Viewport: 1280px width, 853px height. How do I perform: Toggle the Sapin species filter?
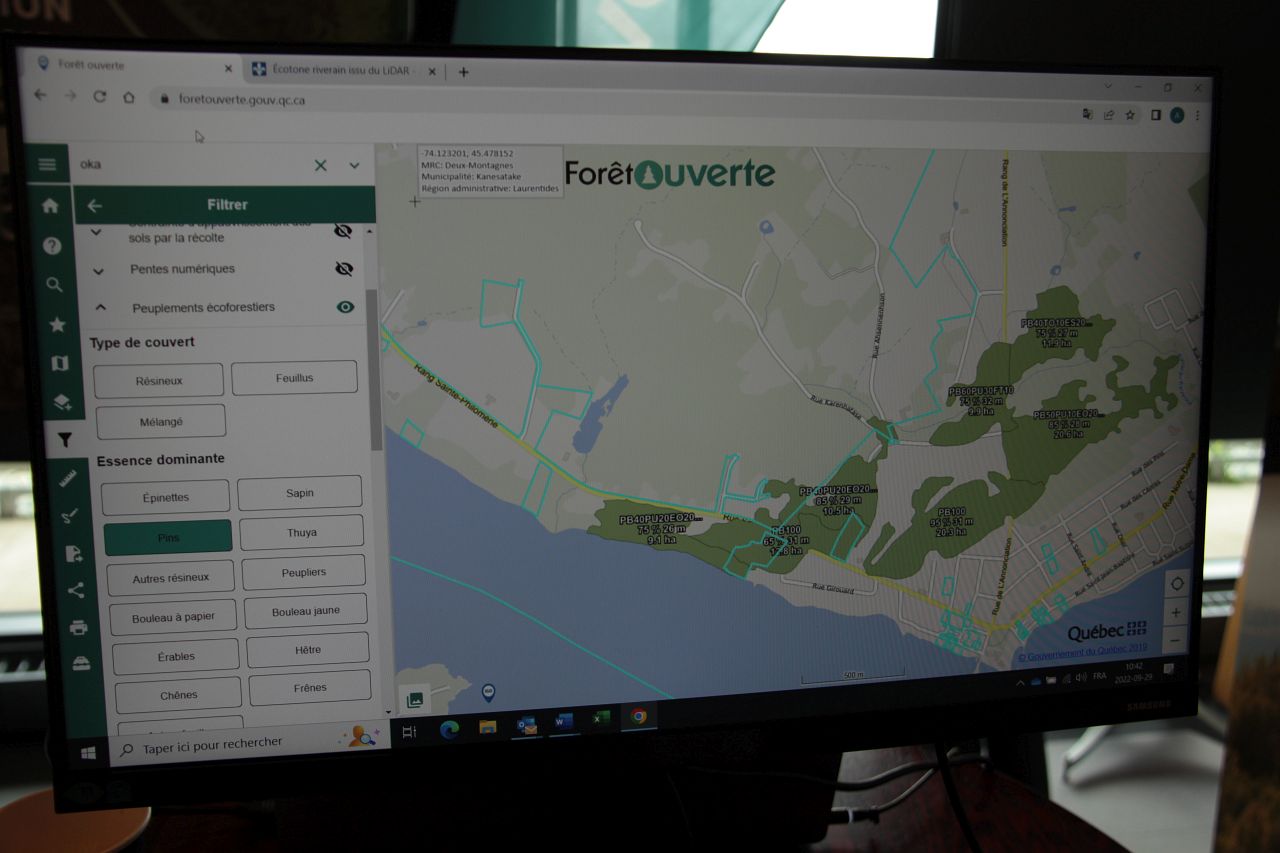[300, 493]
